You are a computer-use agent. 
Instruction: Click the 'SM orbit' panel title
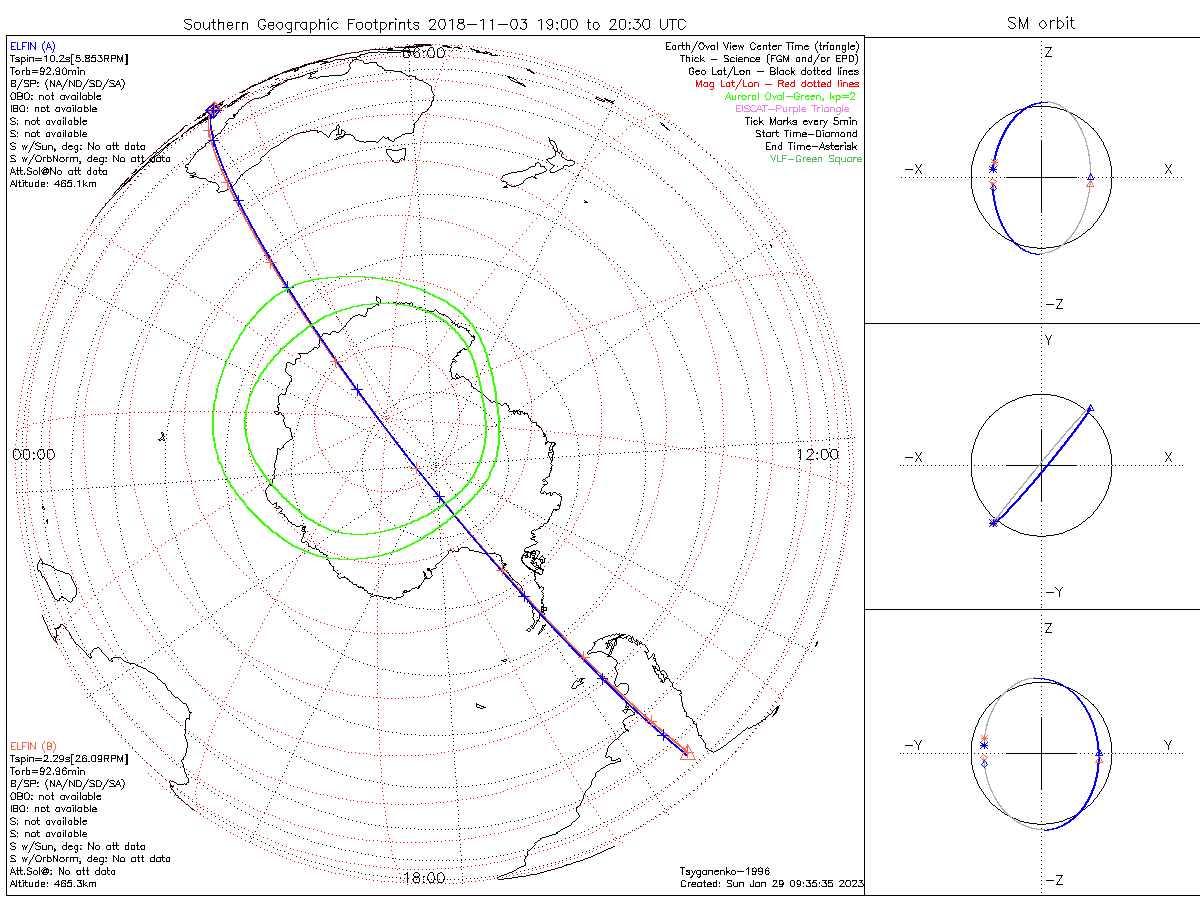coord(1042,23)
